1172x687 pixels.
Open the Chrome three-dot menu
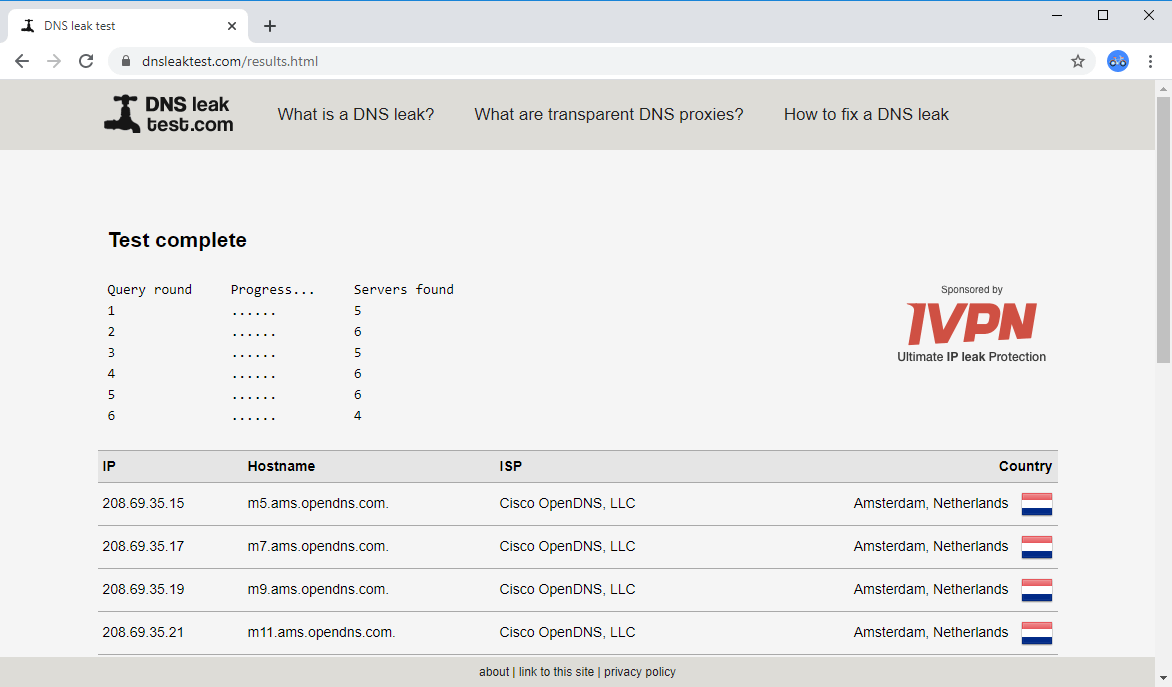point(1150,61)
